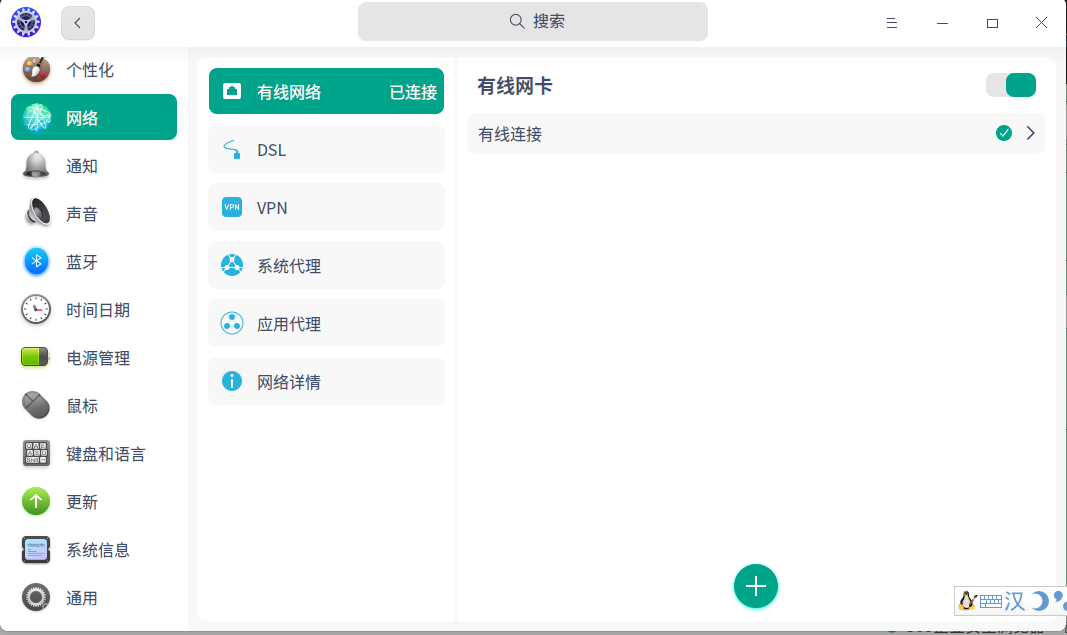Open the 个性化 personalization settings
Screen dimensions: 1067x635
94,69
